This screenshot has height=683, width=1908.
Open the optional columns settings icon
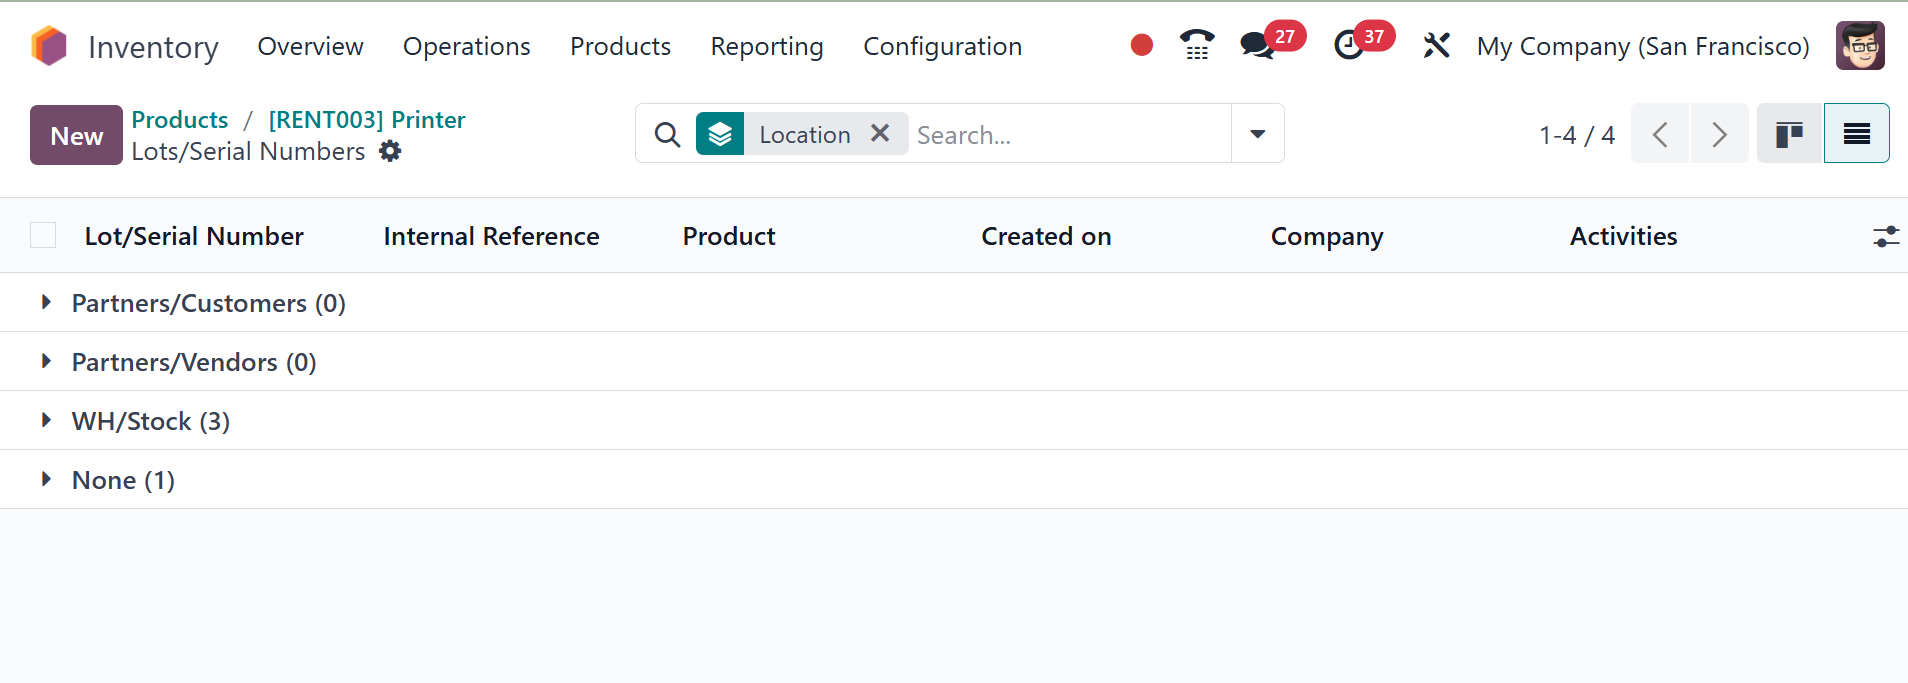point(1885,237)
